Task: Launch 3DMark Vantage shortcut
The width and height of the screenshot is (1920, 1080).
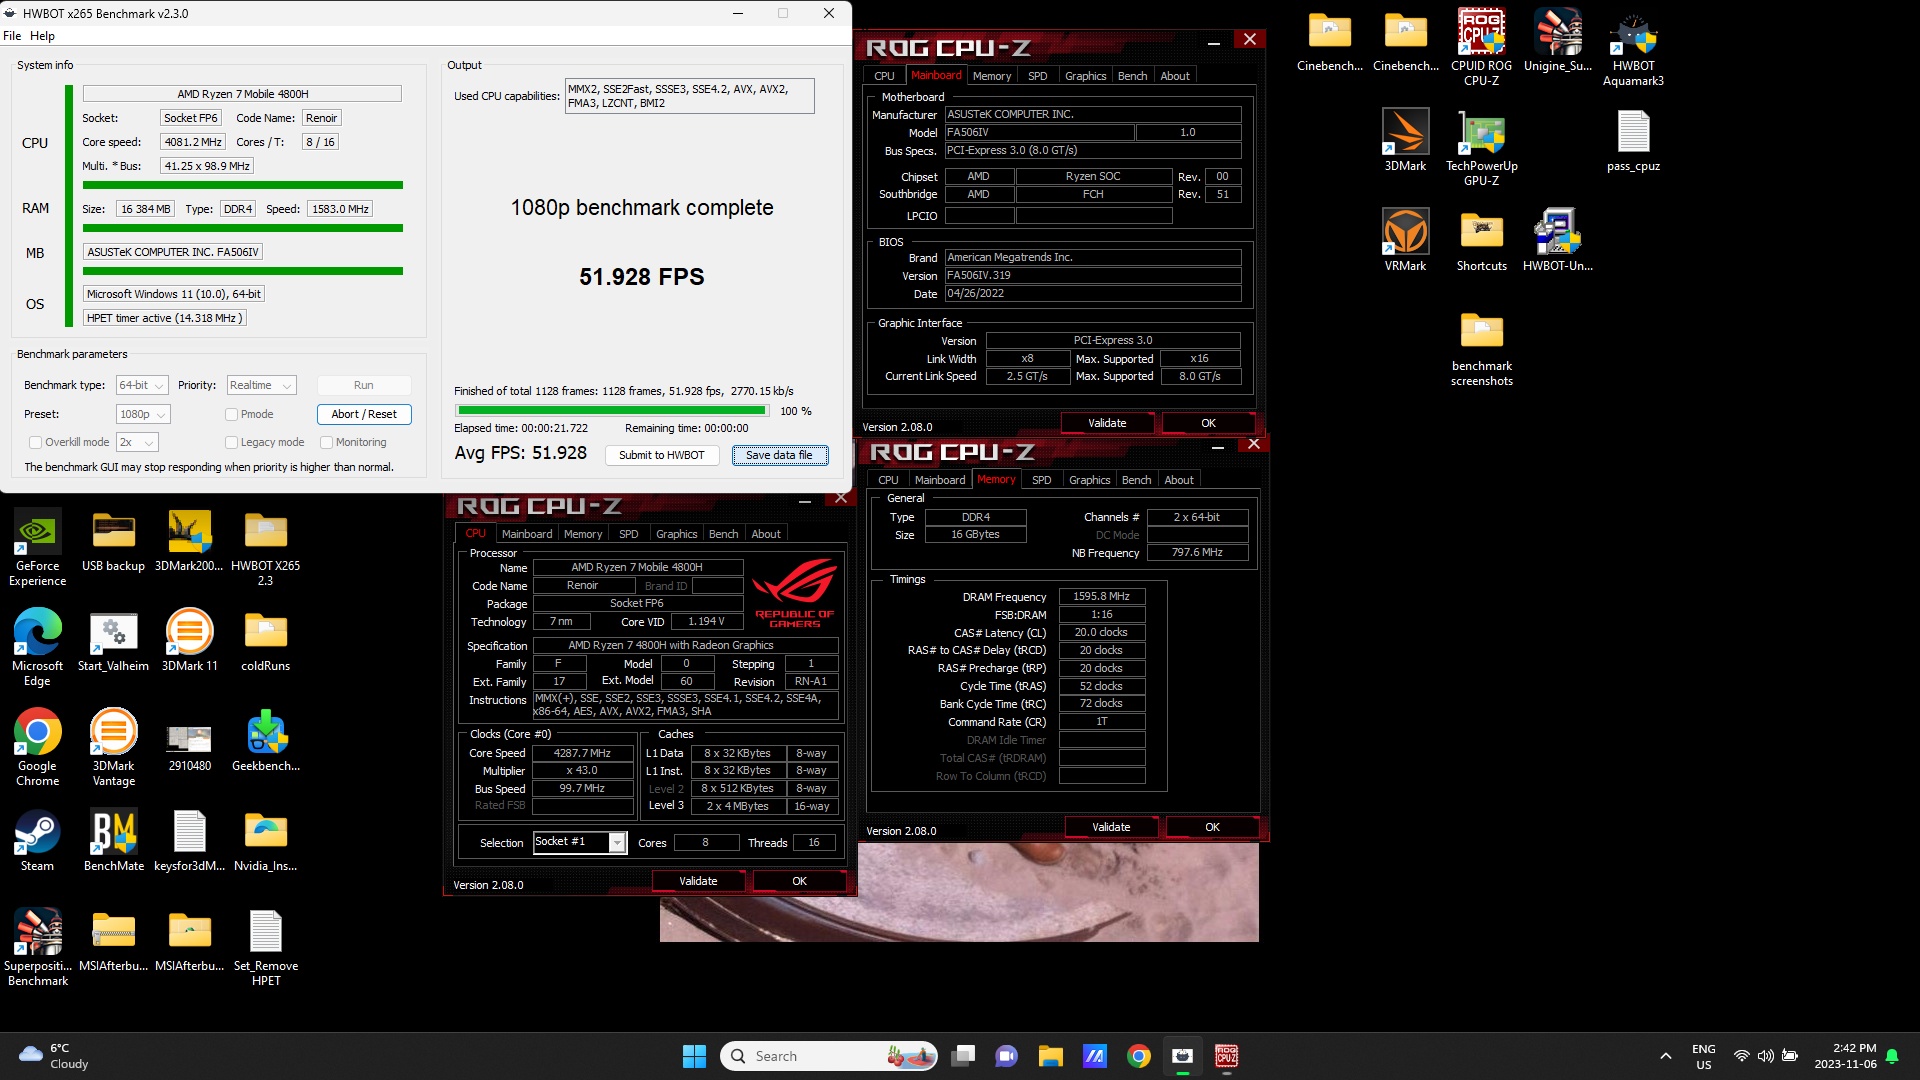Action: [x=113, y=746]
